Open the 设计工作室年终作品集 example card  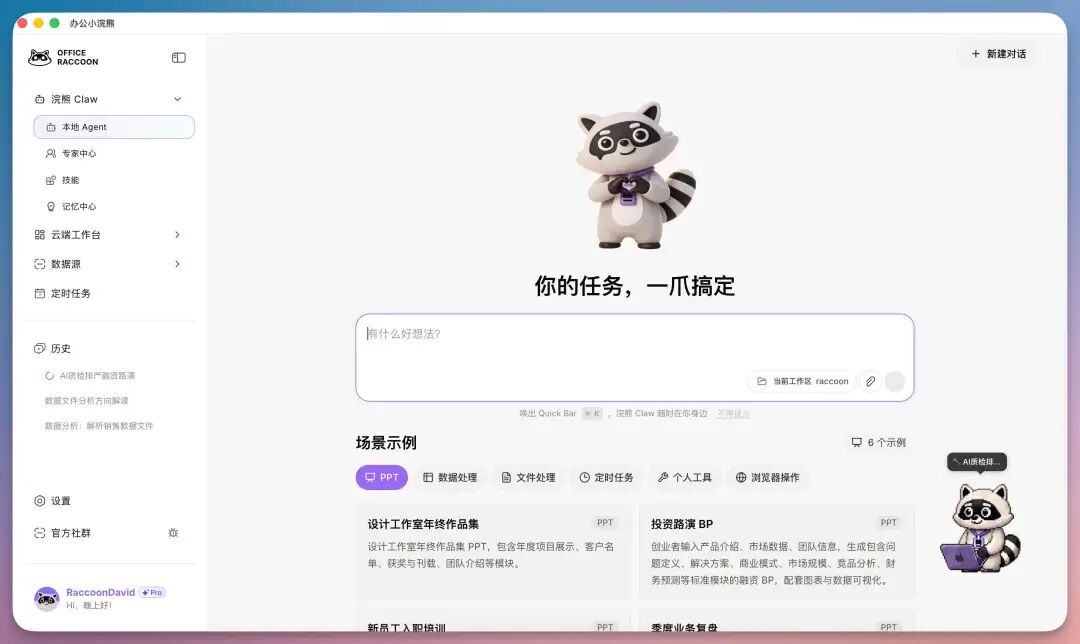[493, 552]
